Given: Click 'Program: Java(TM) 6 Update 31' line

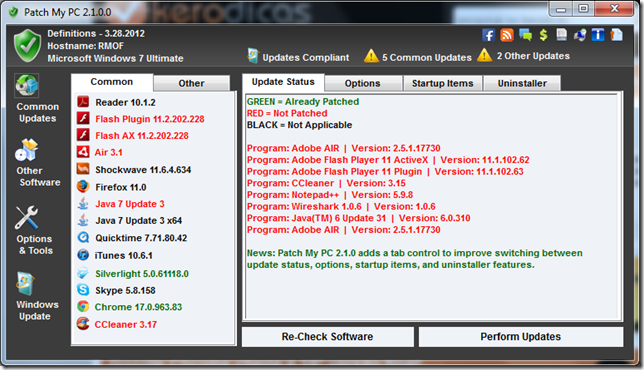Looking at the screenshot, I should coord(358,218).
